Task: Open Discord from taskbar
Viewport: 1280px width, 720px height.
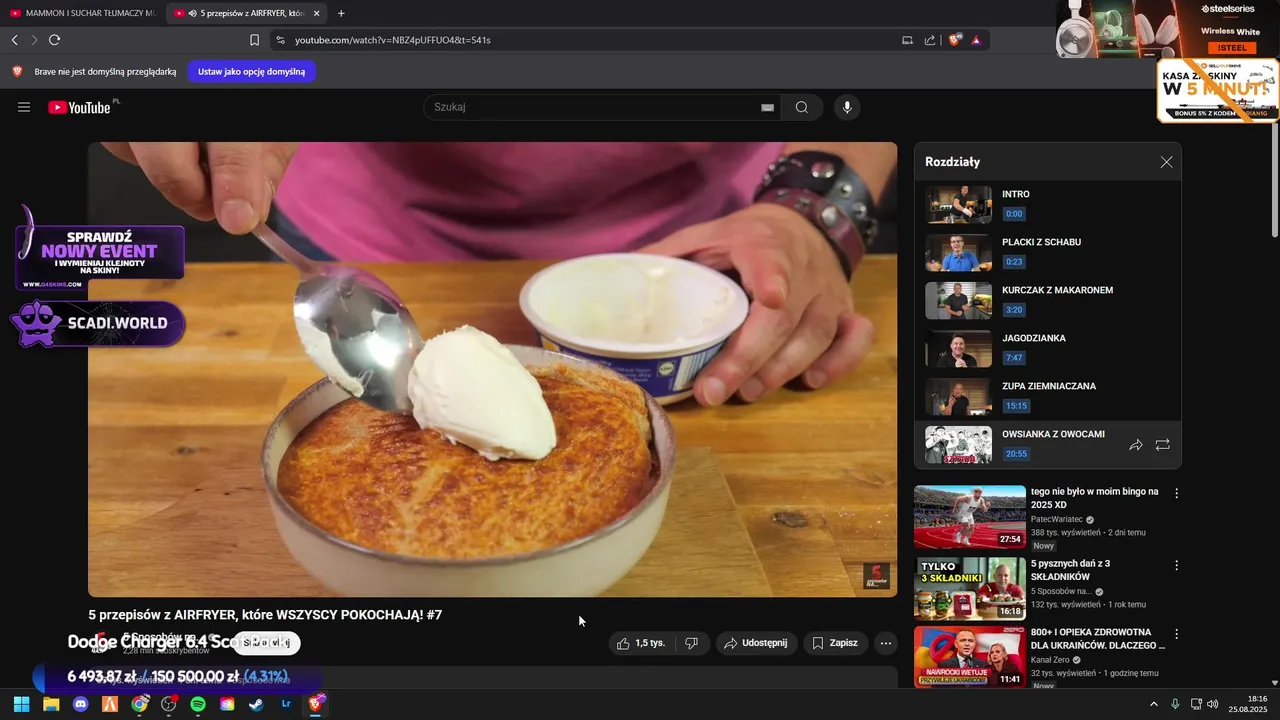Action: tap(80, 704)
